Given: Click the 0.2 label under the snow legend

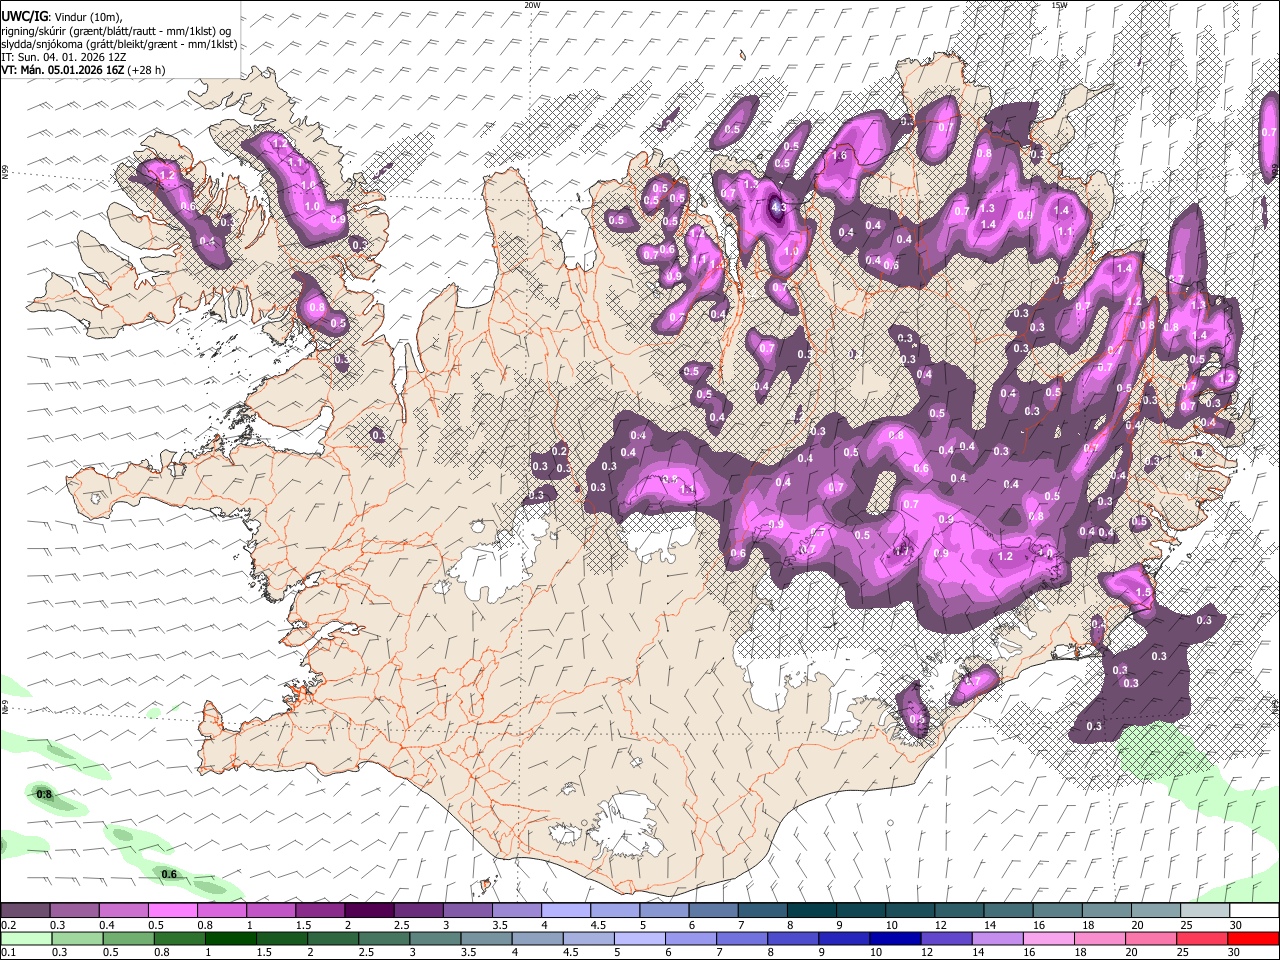Looking at the screenshot, I should coord(8,925).
